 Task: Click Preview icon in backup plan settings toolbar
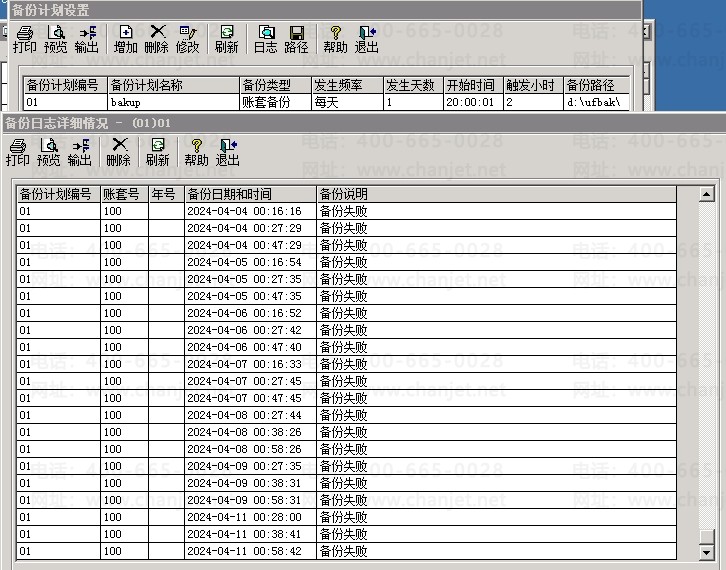click(x=56, y=39)
